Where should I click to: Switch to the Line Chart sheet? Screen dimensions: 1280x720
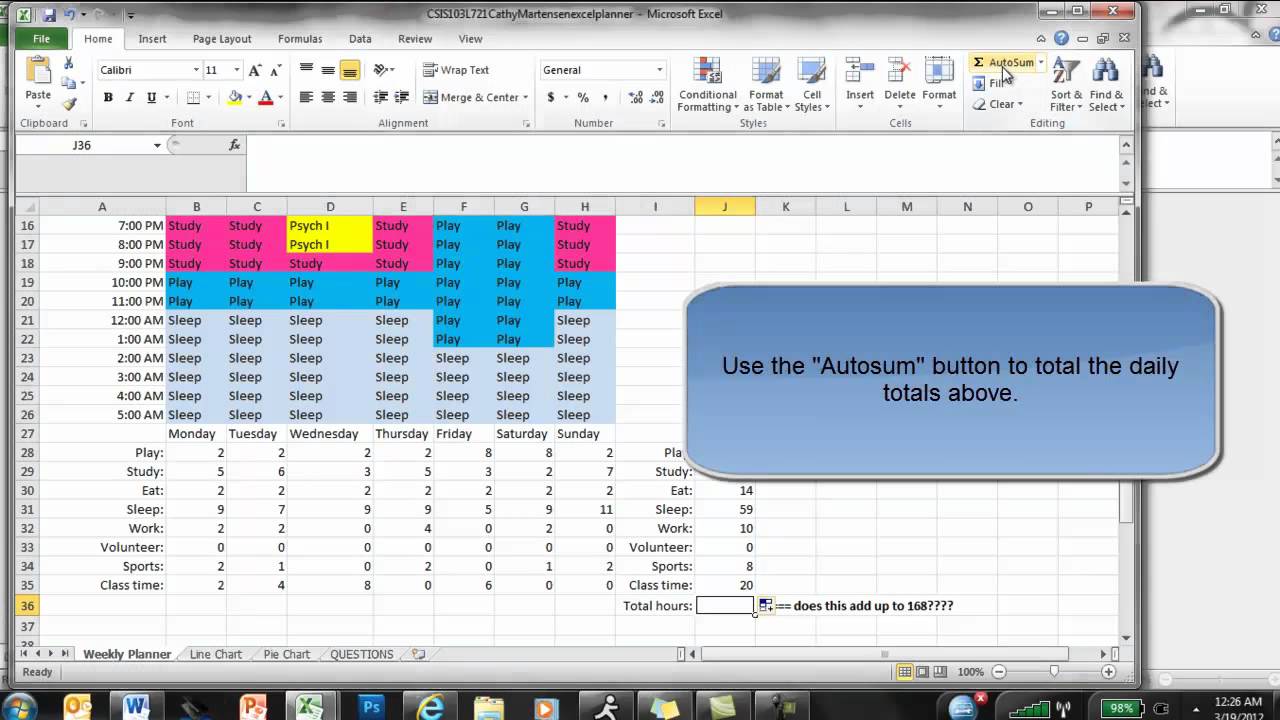215,654
